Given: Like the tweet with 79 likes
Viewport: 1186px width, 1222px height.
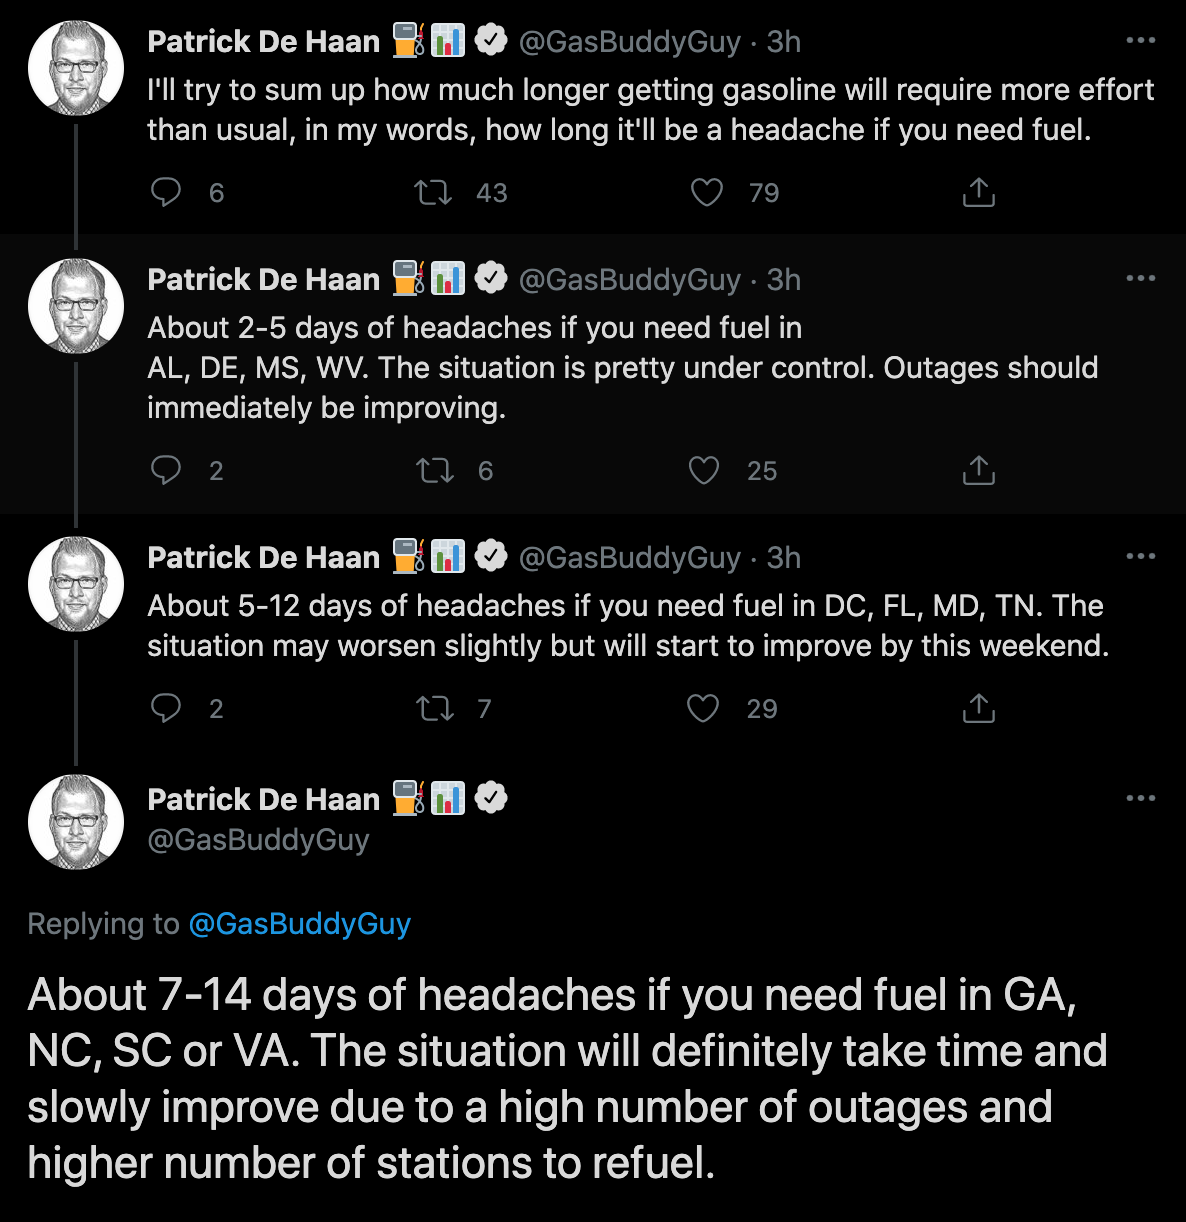Looking at the screenshot, I should pyautogui.click(x=707, y=192).
